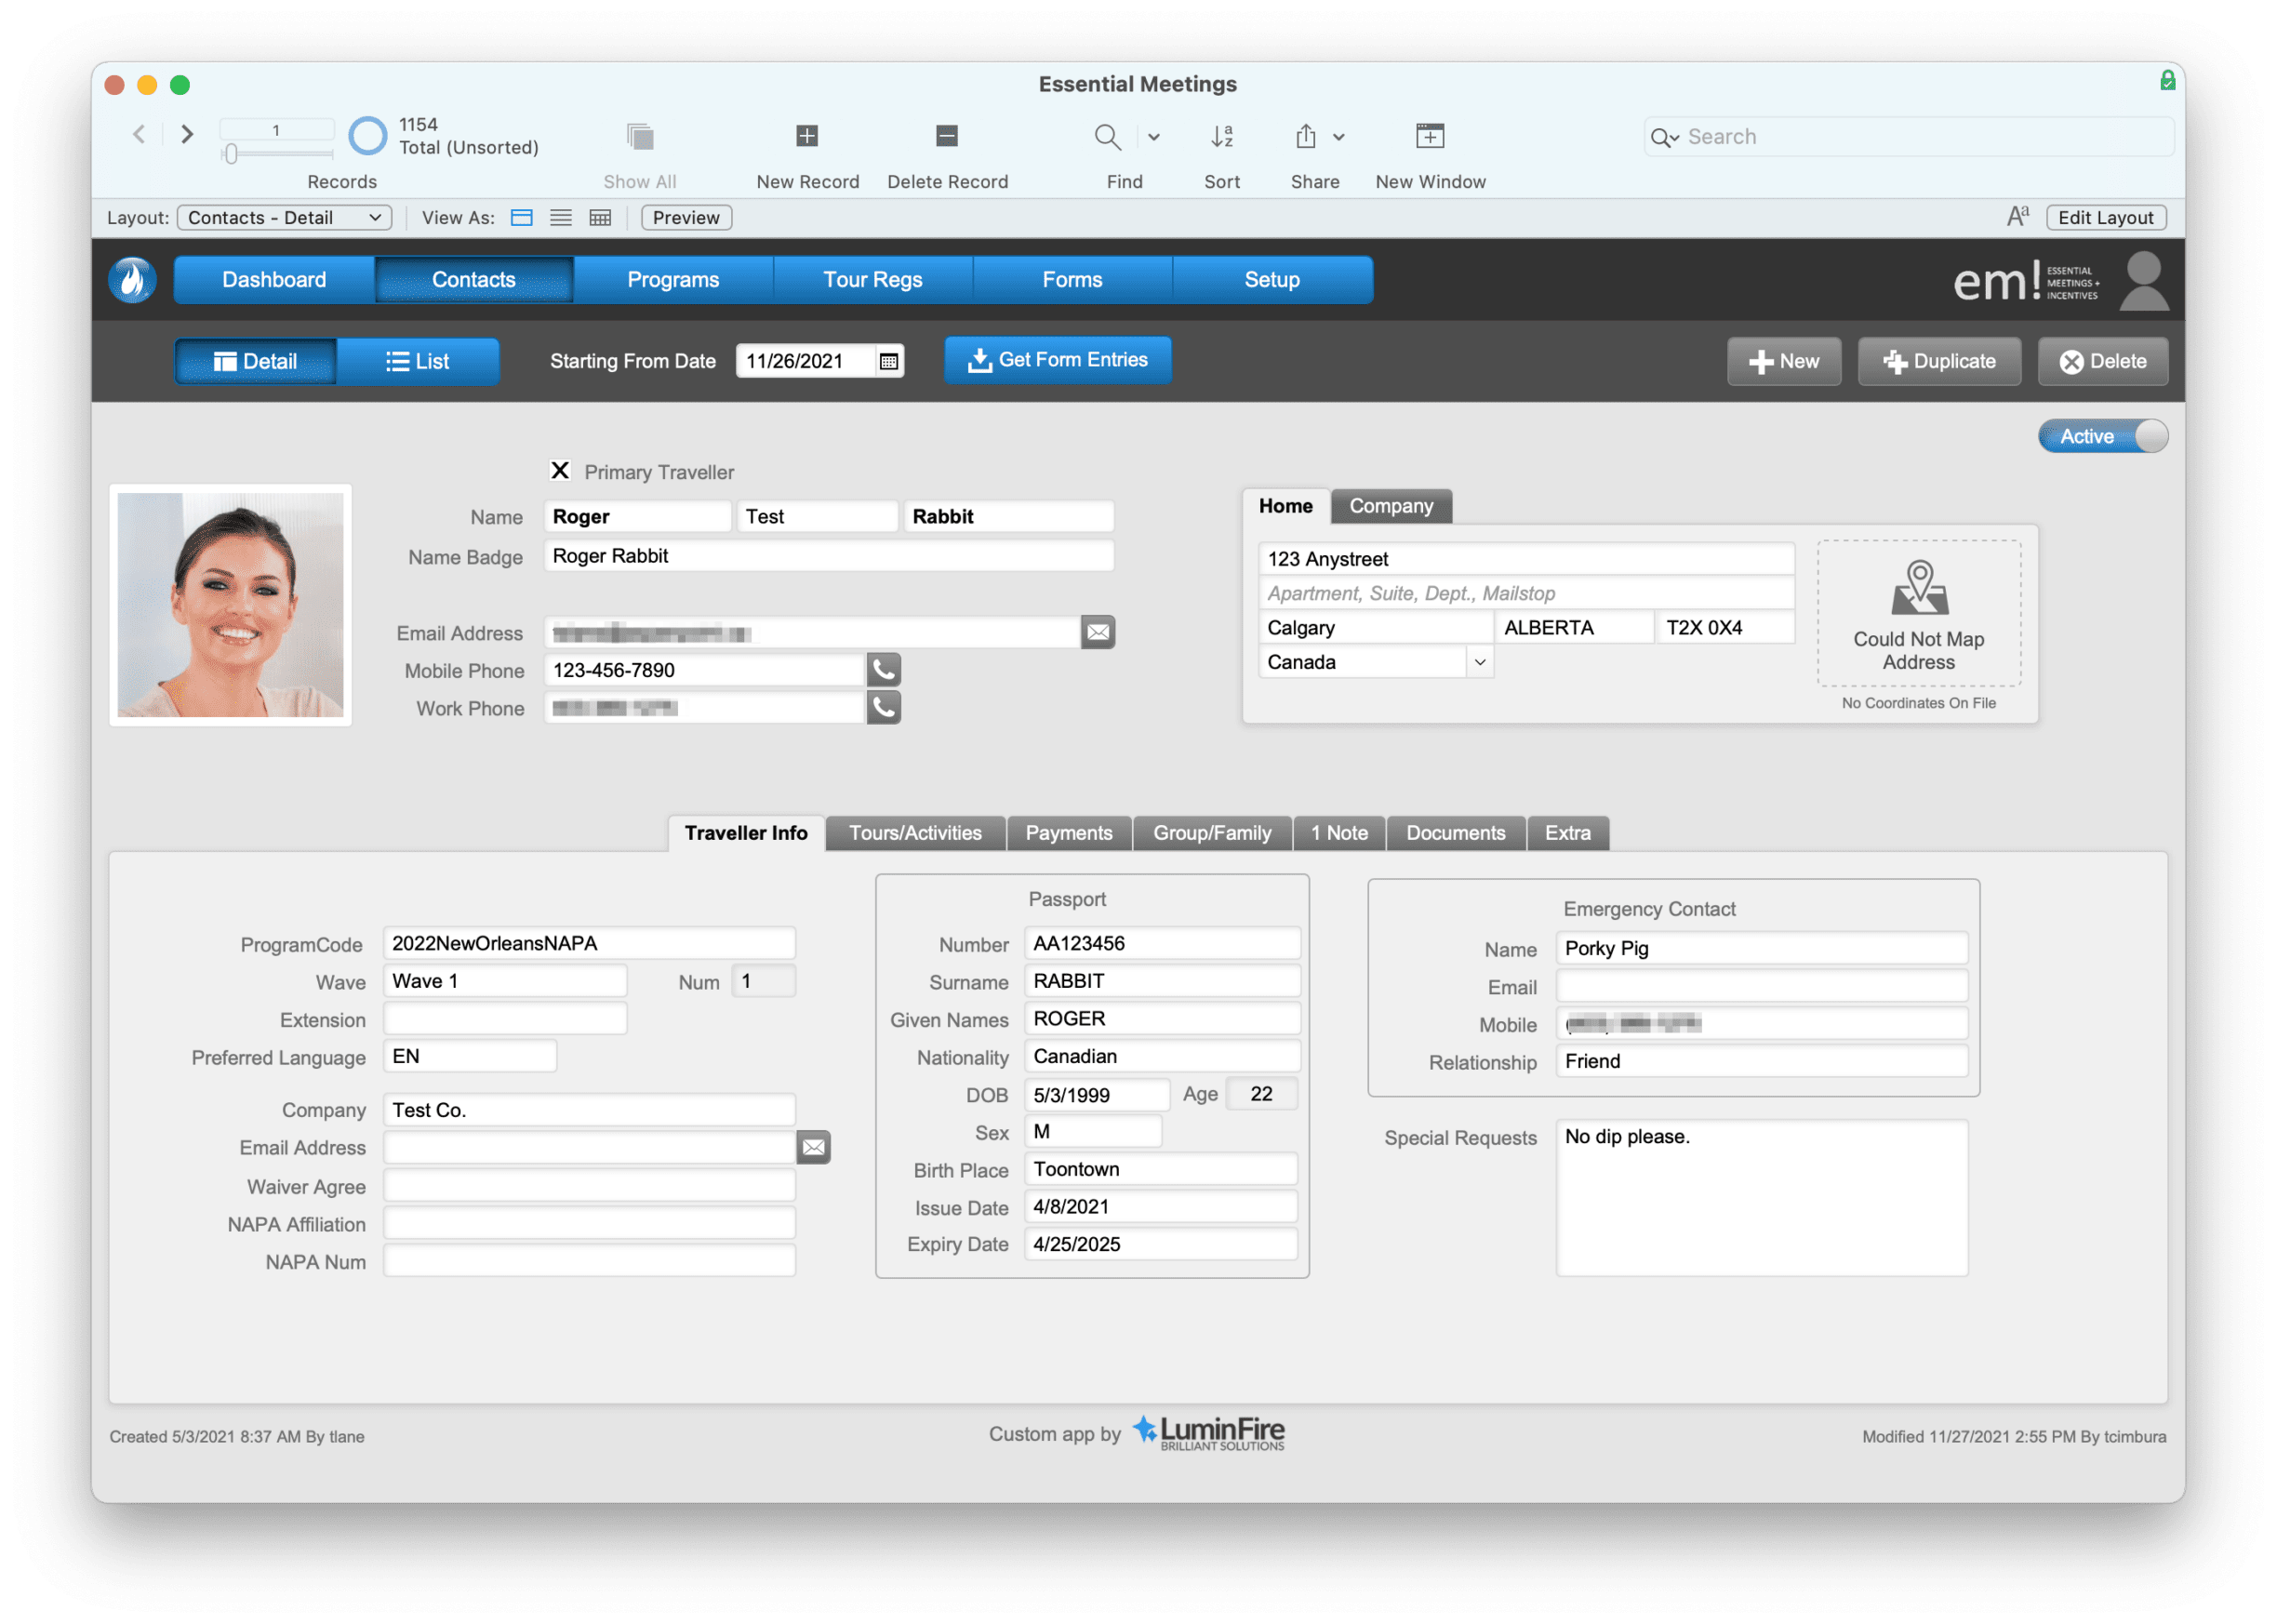Click the Emergency Contact Name field

pos(1761,948)
